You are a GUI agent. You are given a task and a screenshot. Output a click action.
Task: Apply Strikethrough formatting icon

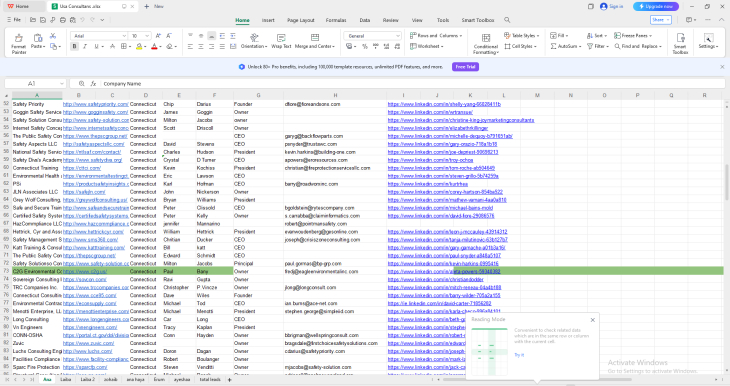pyautogui.click(x=112, y=47)
